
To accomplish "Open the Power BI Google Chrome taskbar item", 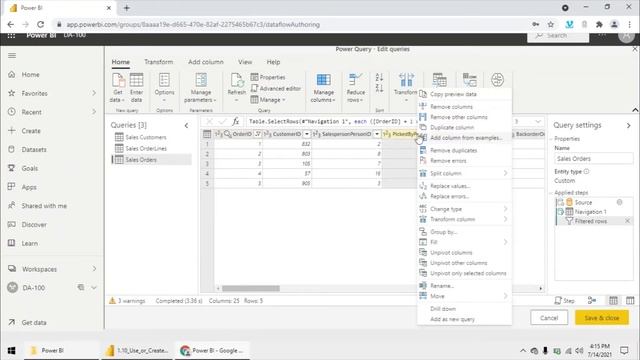I will click(212, 350).
